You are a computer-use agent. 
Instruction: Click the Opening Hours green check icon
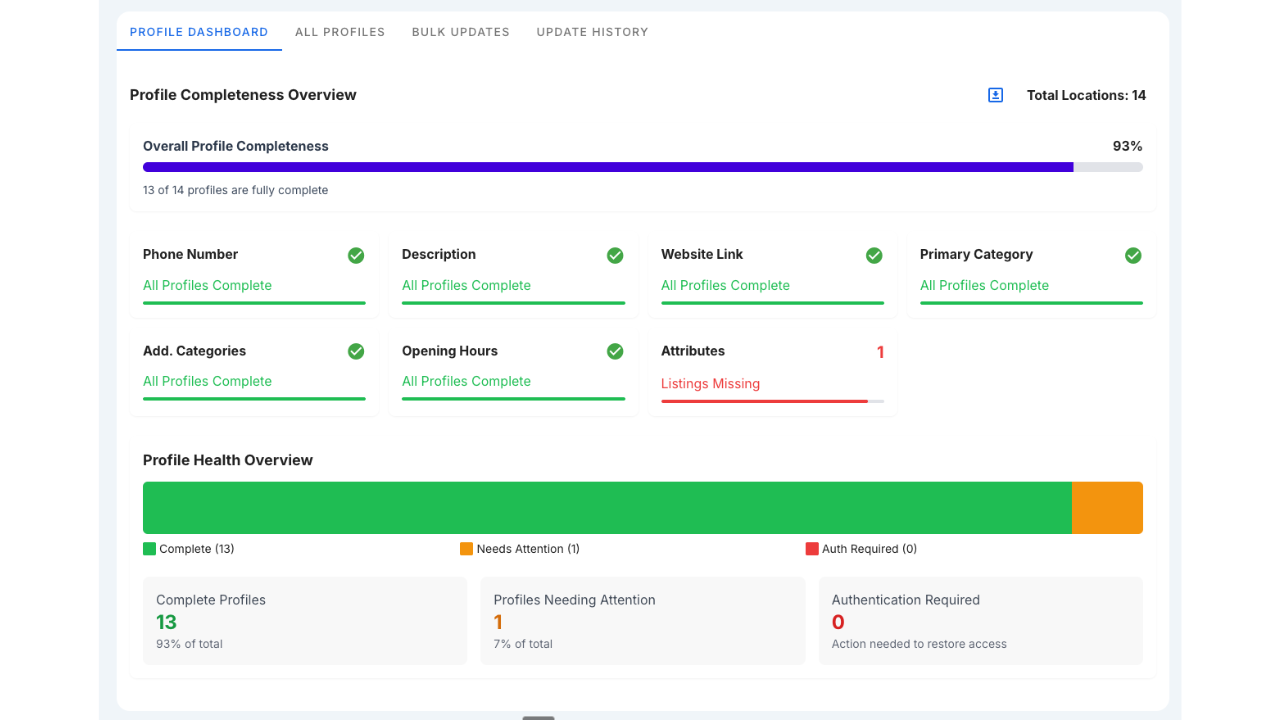pos(615,351)
